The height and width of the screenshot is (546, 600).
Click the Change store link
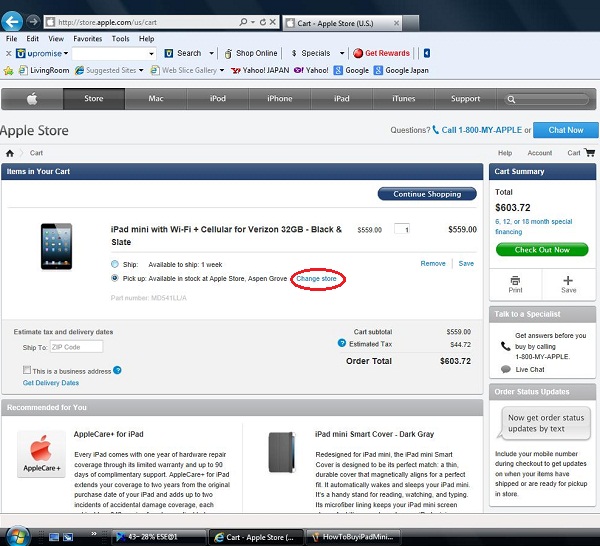[x=316, y=279]
